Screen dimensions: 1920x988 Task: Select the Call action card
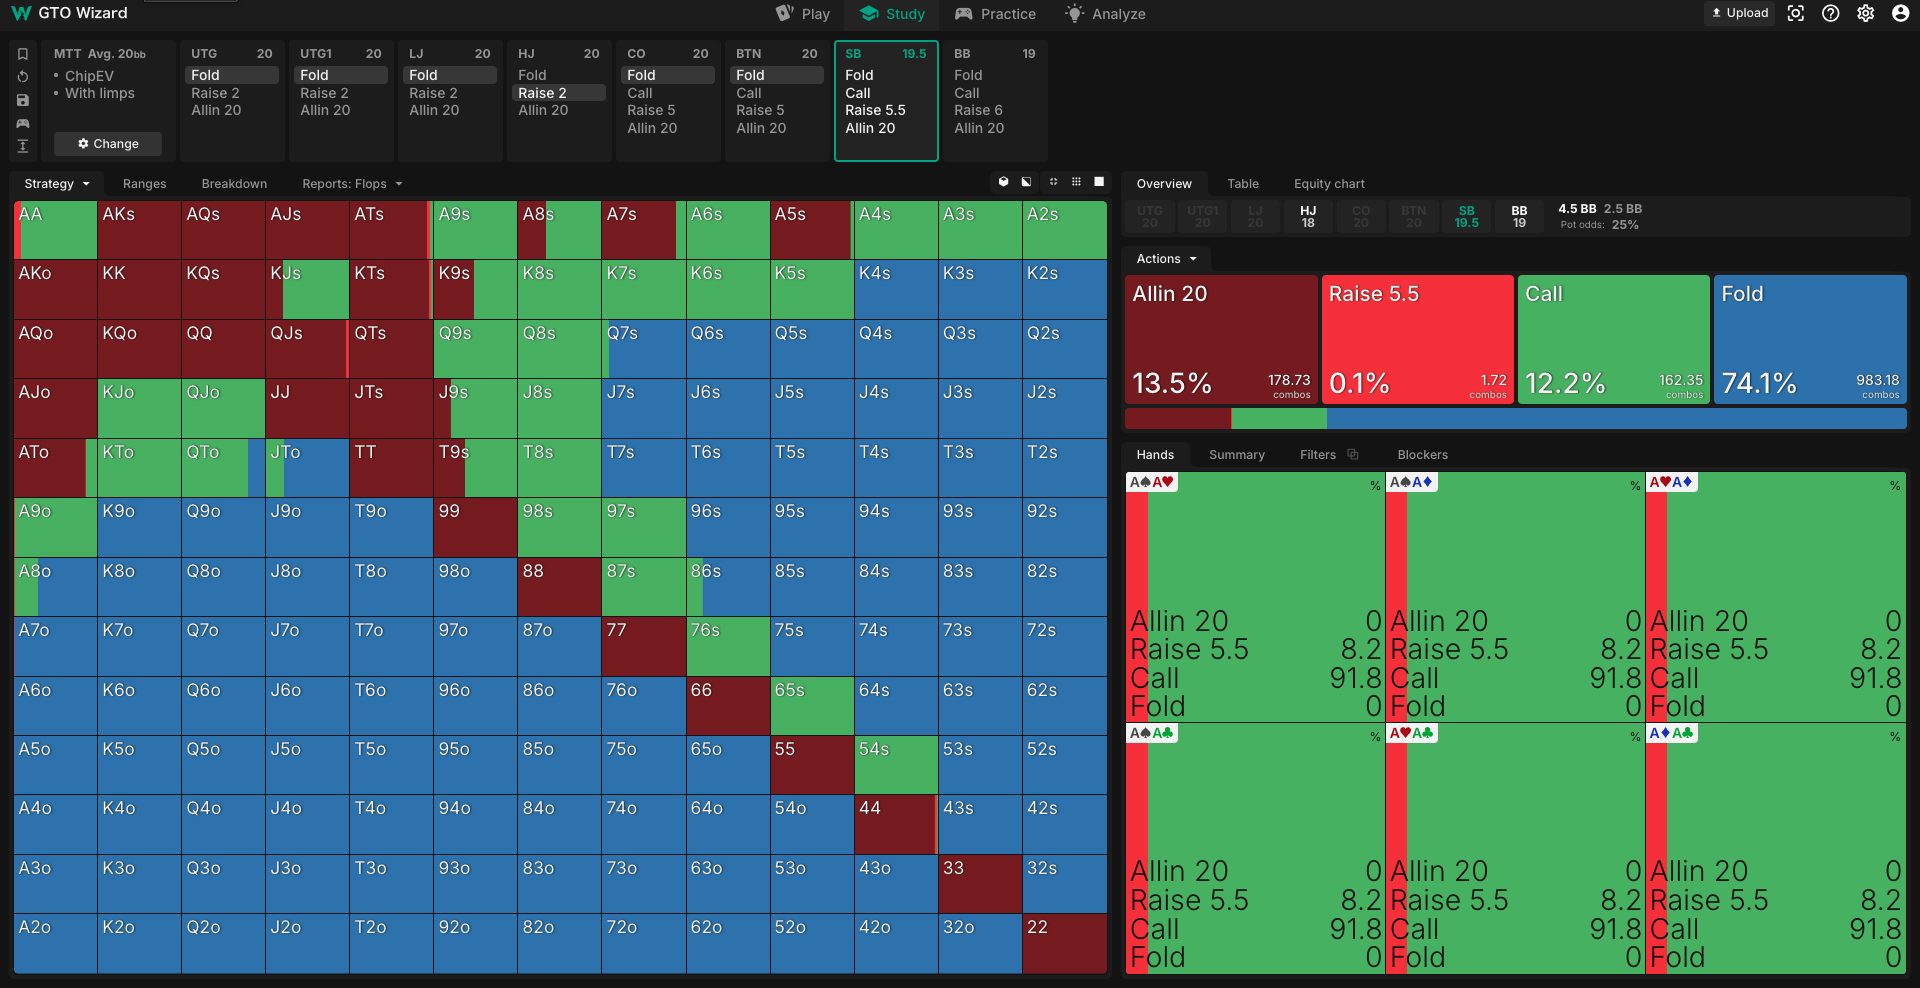[1613, 340]
